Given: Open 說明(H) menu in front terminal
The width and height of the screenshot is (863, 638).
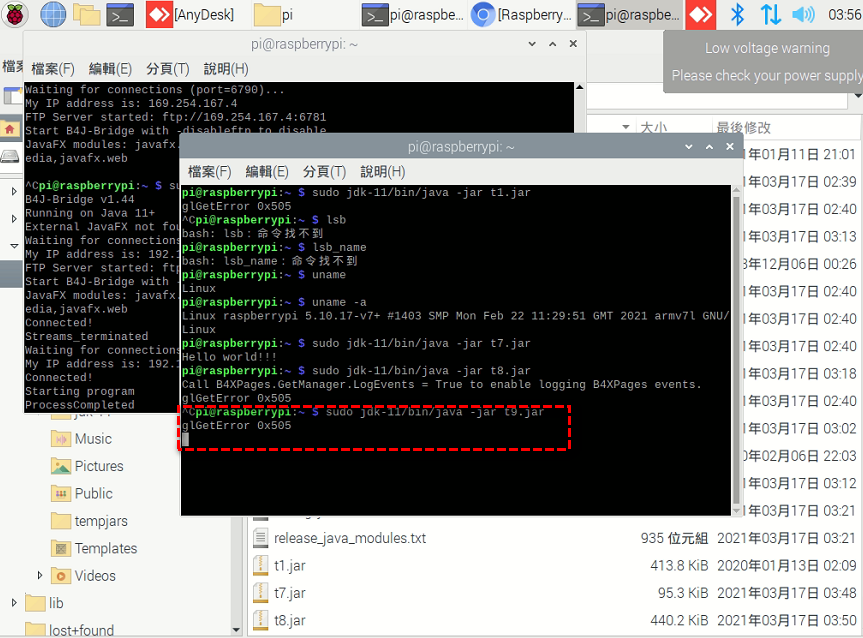Looking at the screenshot, I should (x=383, y=172).
